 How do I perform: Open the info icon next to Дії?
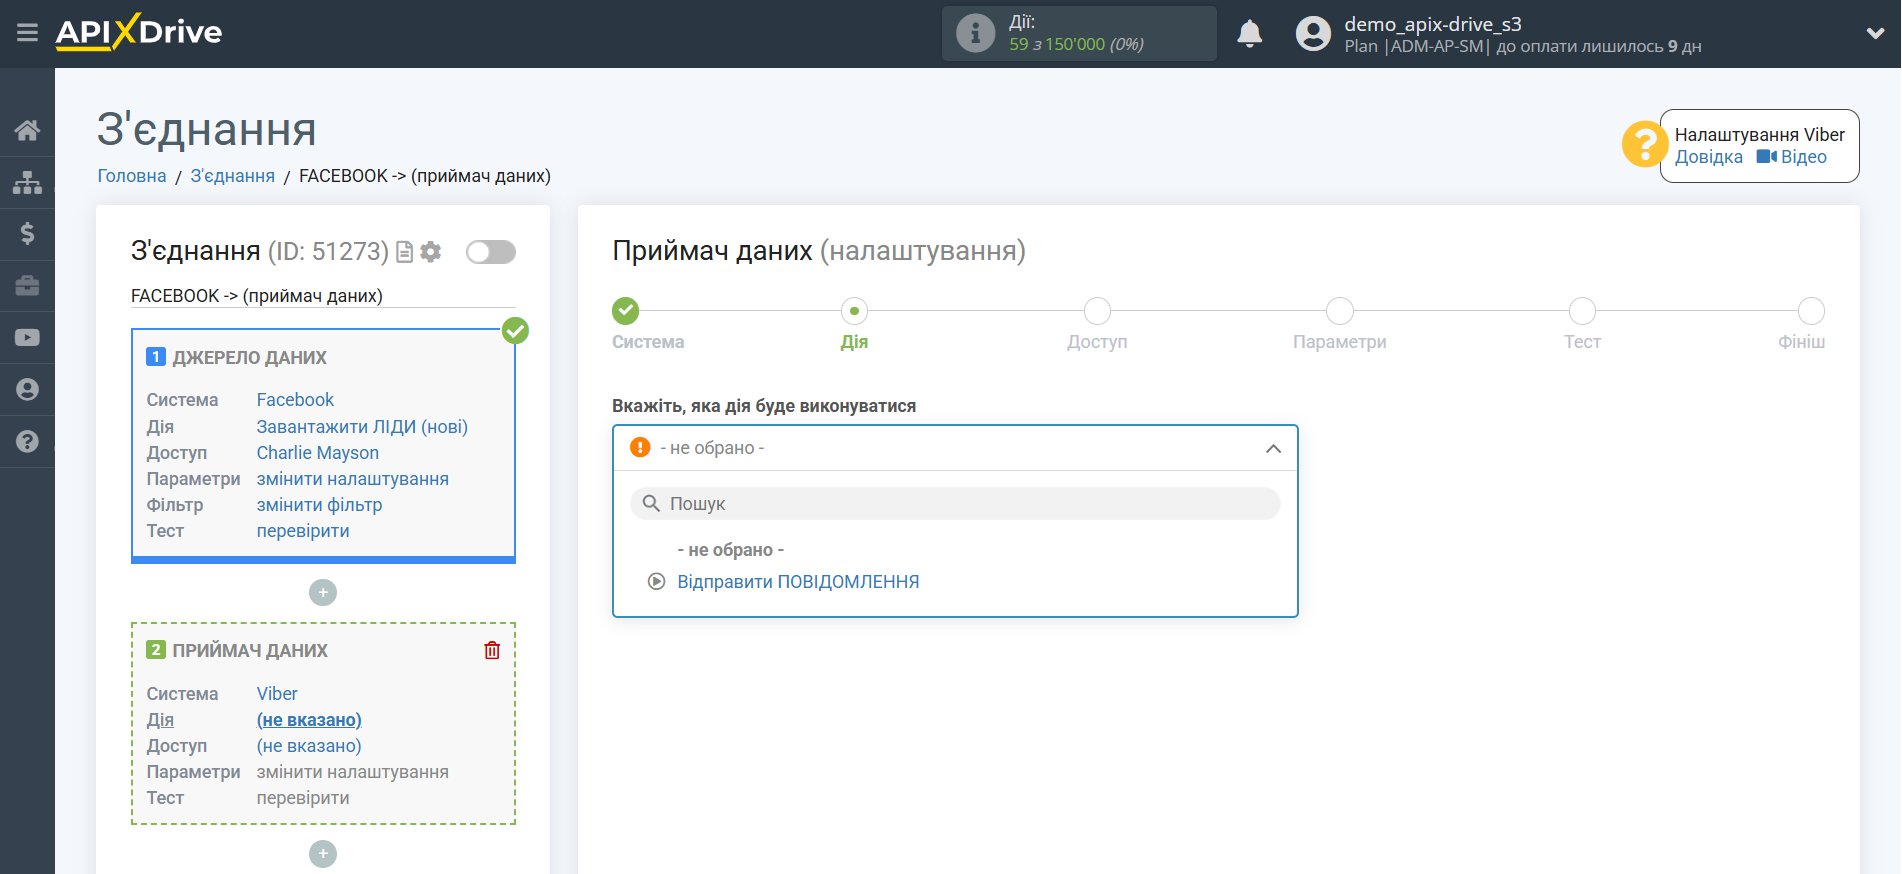975,33
